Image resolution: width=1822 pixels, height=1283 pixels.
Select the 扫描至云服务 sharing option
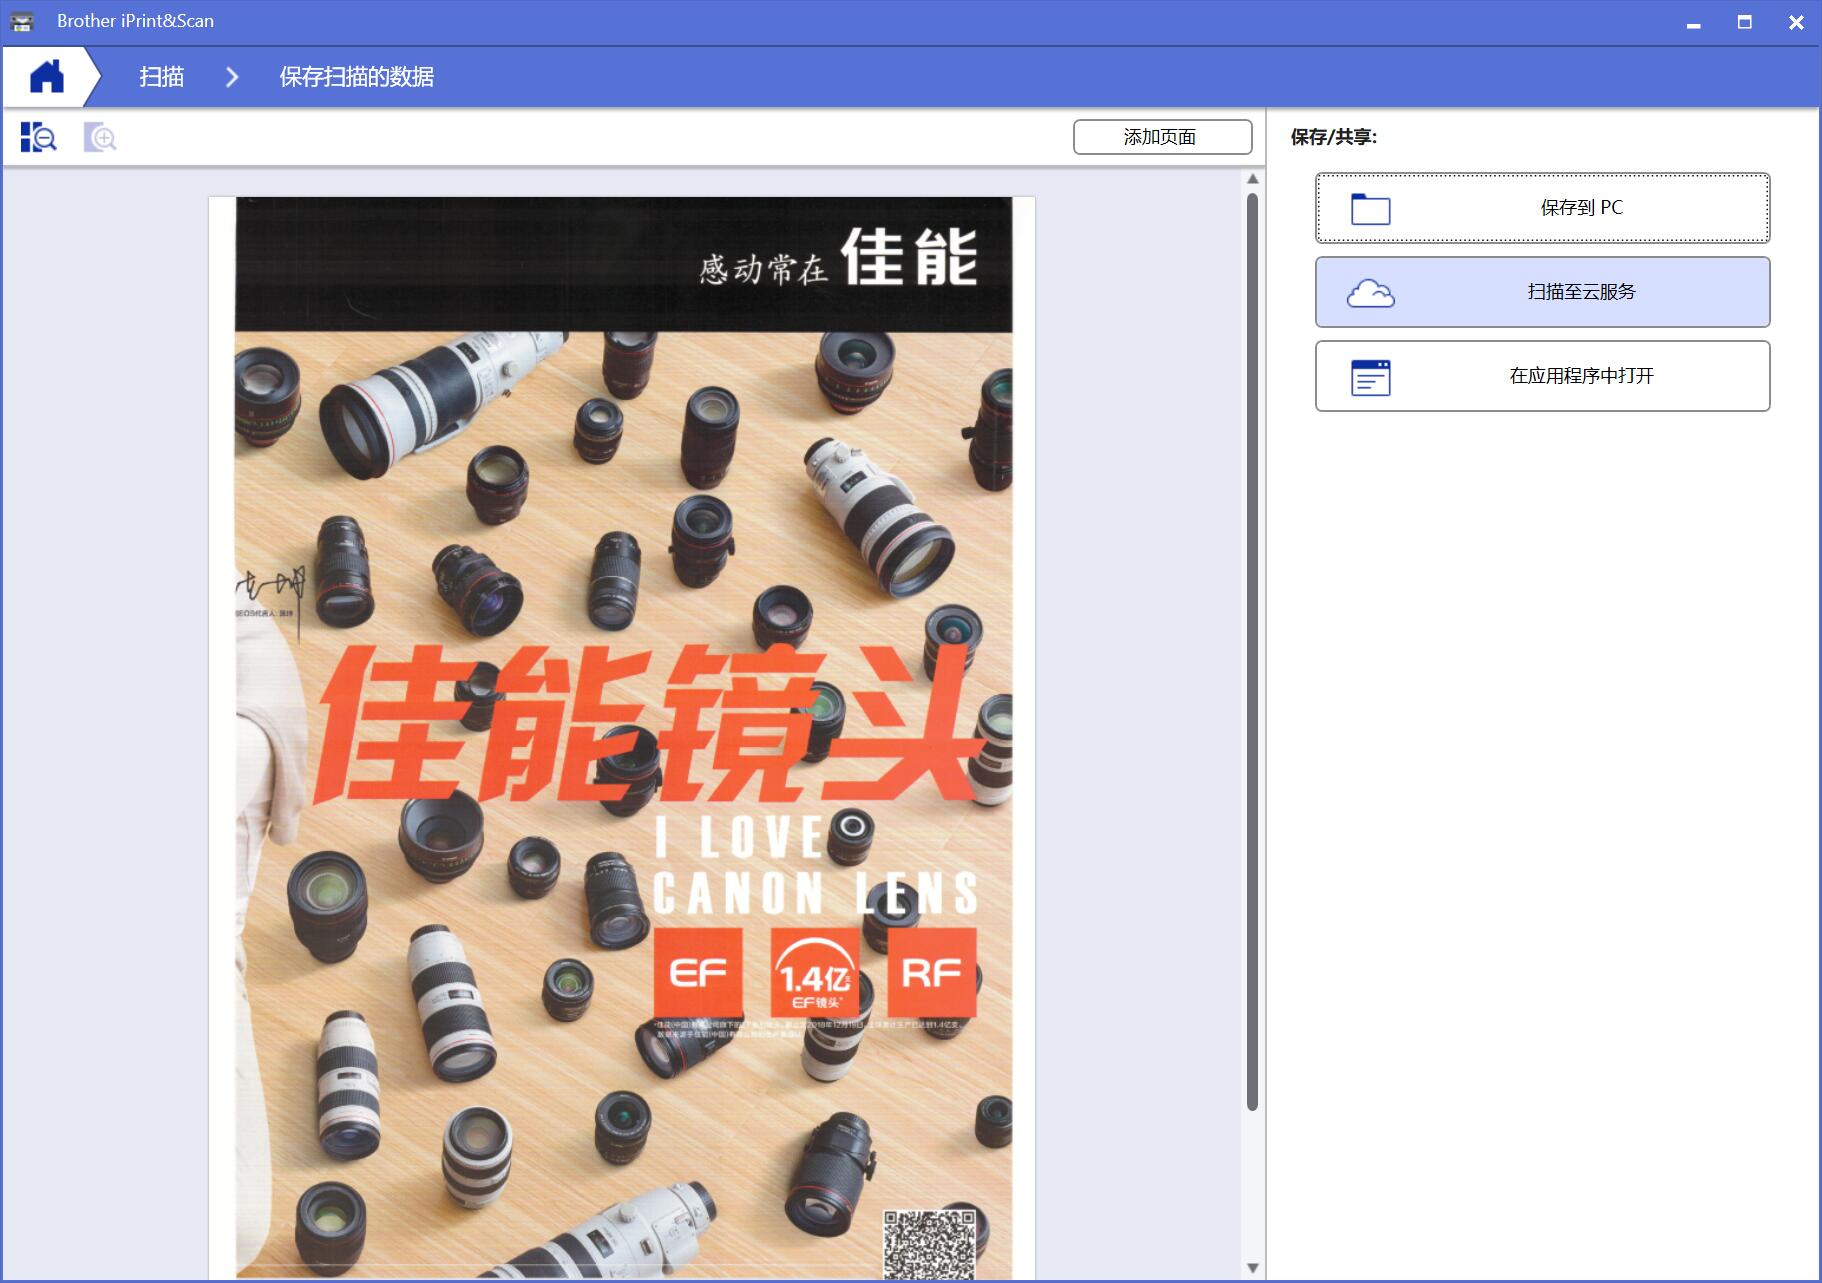click(1543, 292)
